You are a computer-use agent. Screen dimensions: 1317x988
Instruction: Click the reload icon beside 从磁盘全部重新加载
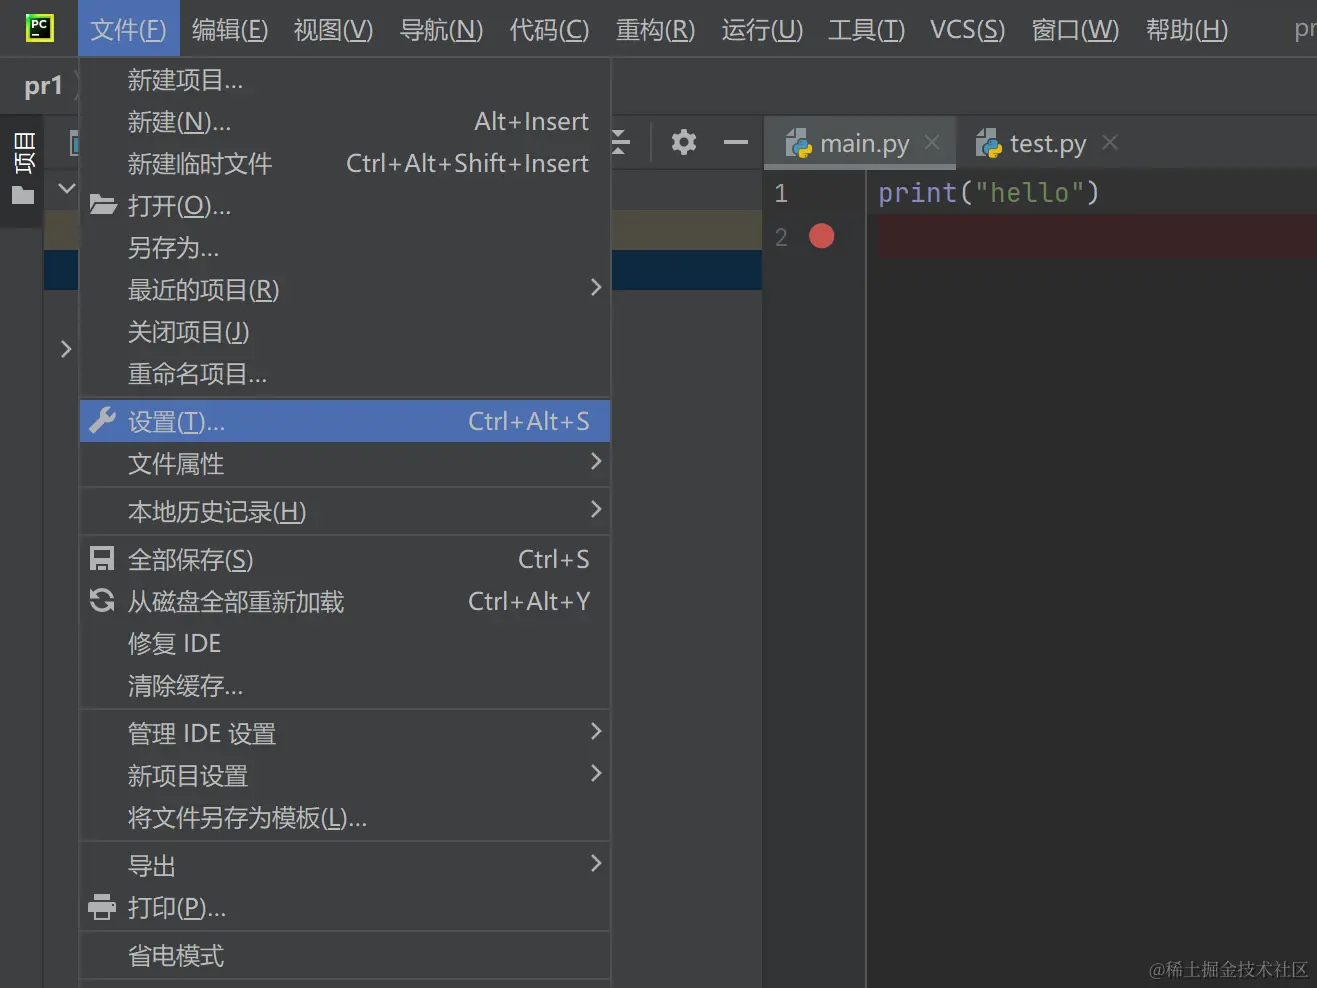click(102, 600)
